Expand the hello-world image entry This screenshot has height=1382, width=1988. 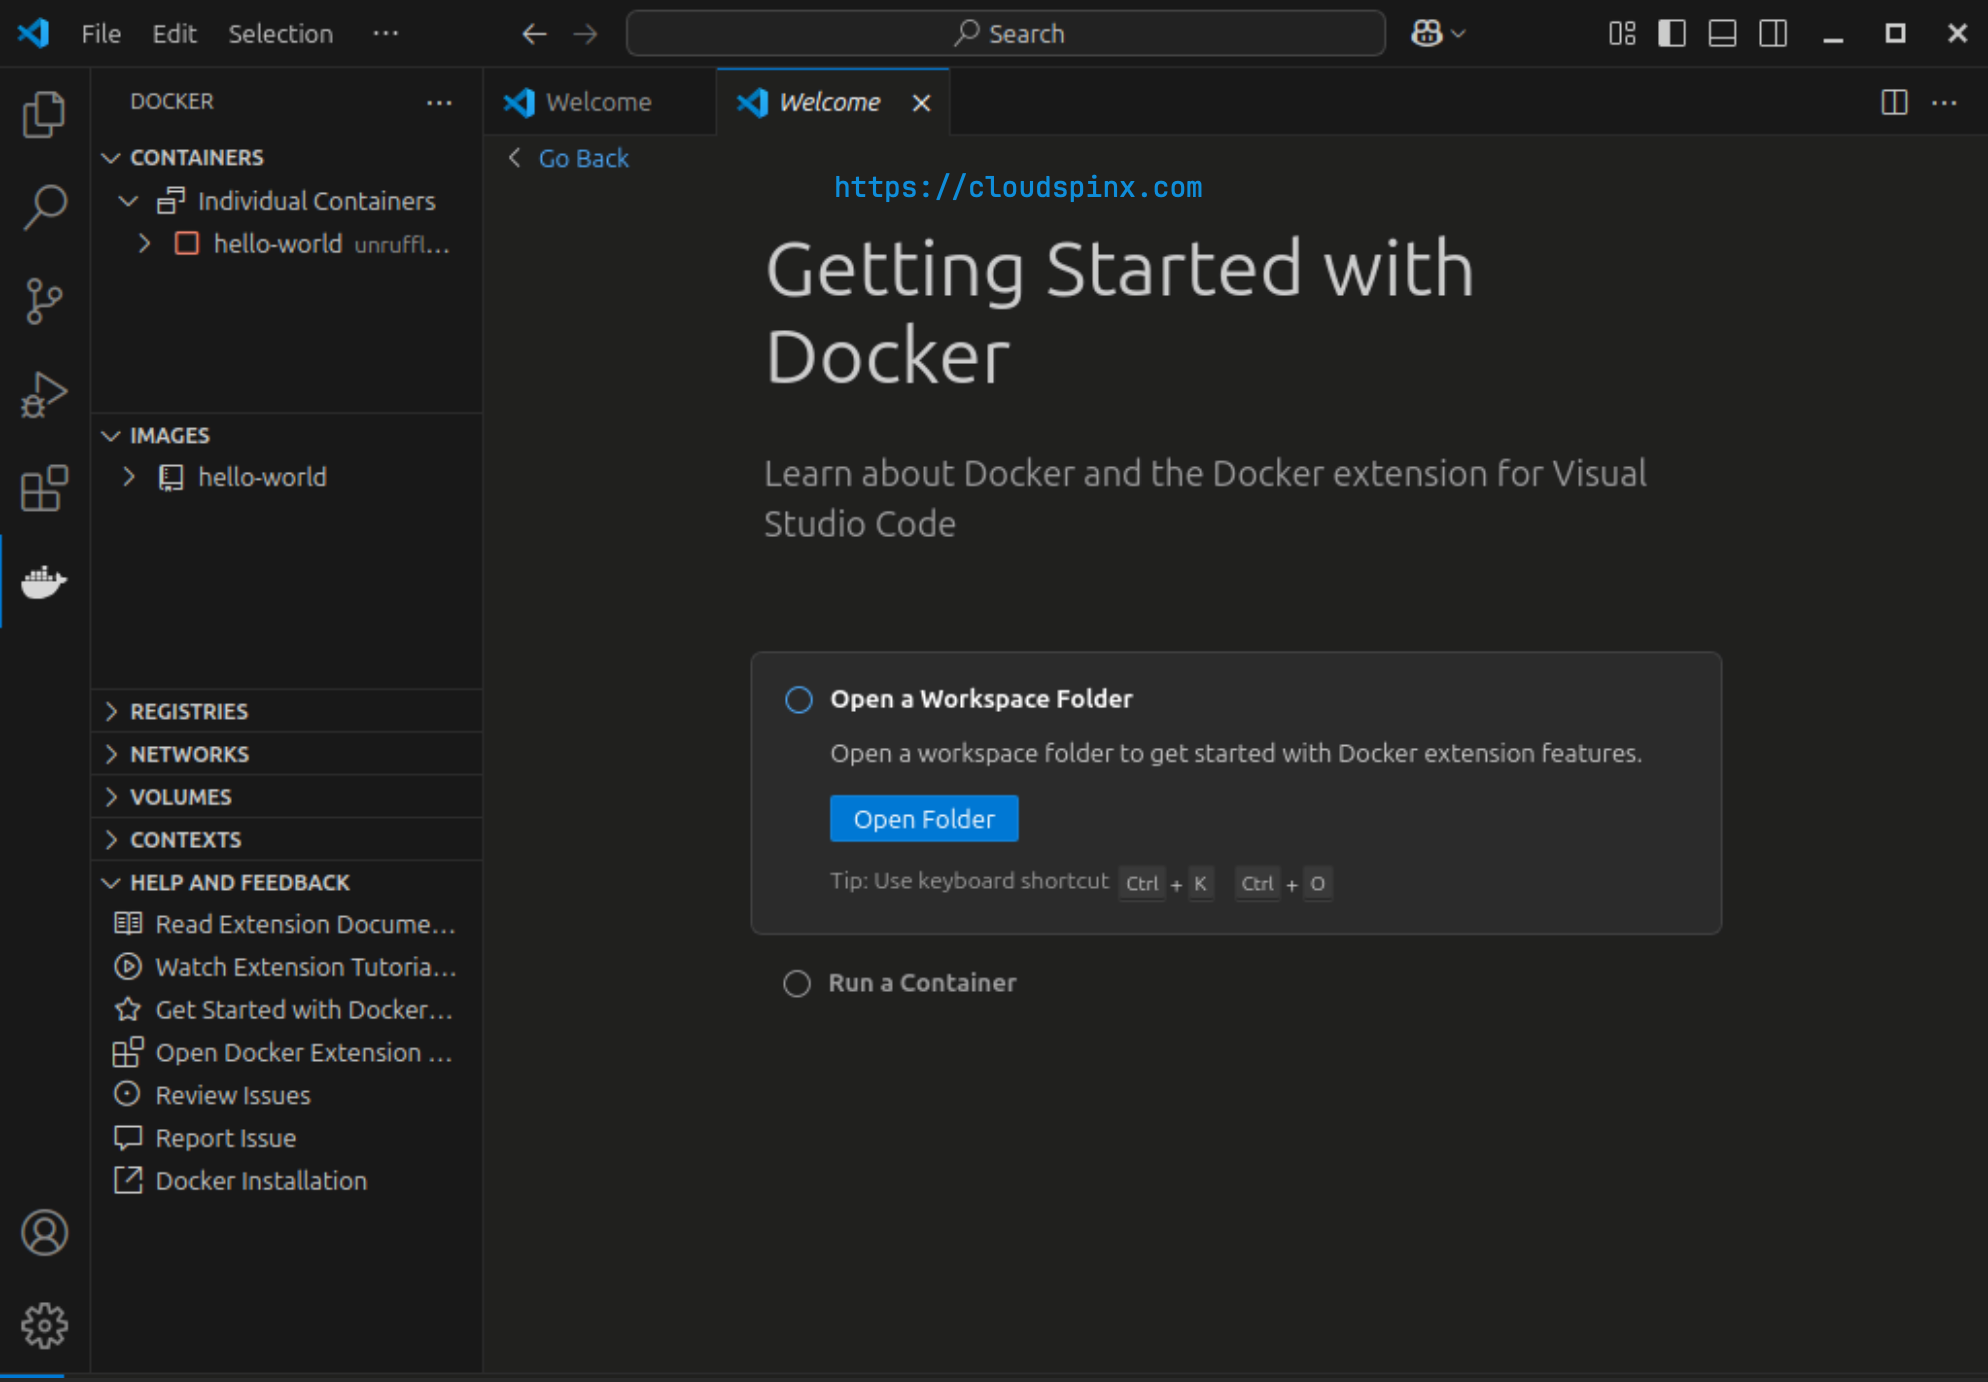[x=128, y=477]
